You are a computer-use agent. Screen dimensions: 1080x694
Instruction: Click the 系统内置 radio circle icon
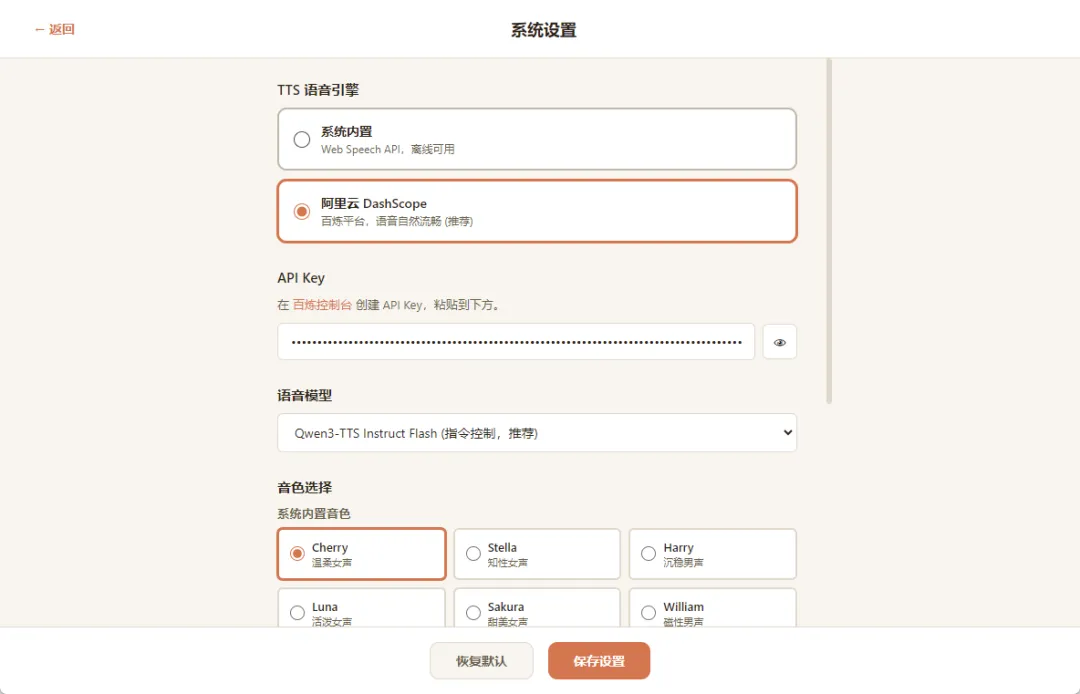[x=302, y=139]
